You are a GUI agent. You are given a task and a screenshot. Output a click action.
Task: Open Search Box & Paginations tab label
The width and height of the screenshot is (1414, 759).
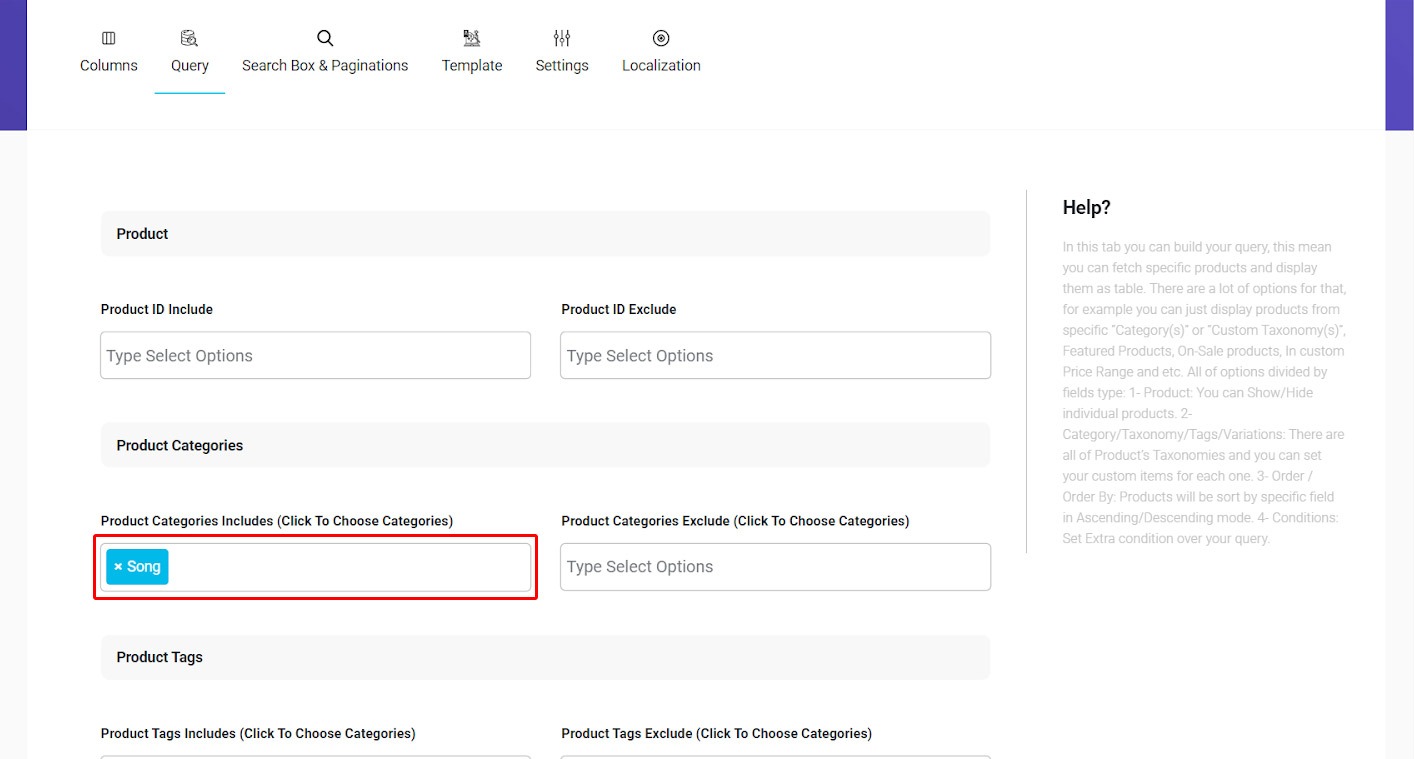325,65
